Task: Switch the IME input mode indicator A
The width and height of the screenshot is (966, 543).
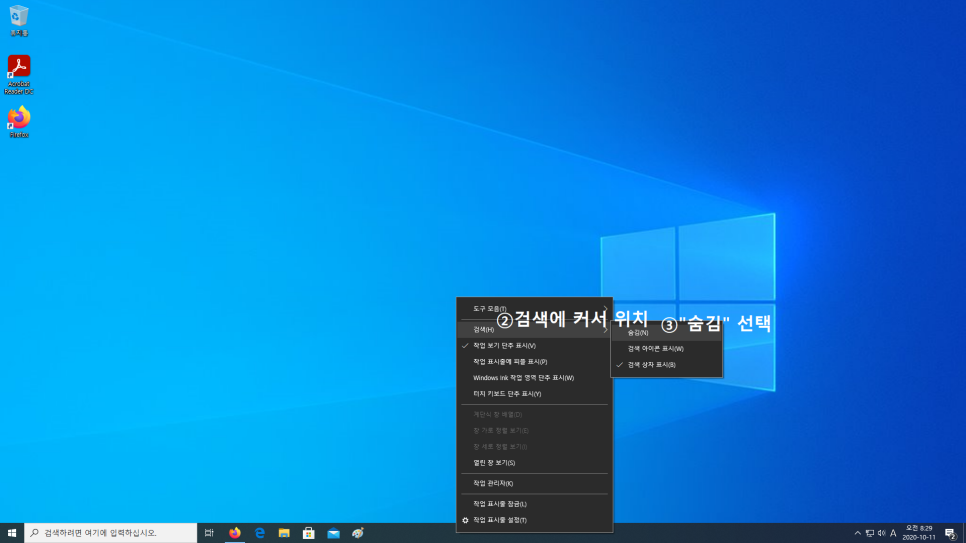Action: click(x=893, y=534)
